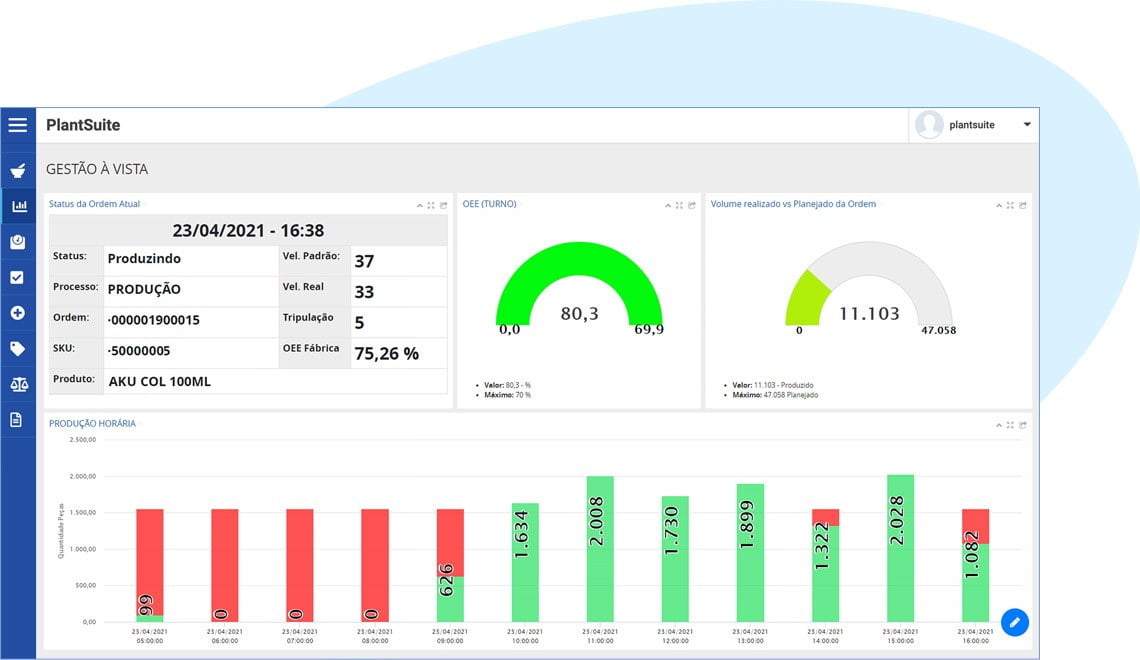
Task: Click the volume gauge lime segment
Action: click(806, 299)
